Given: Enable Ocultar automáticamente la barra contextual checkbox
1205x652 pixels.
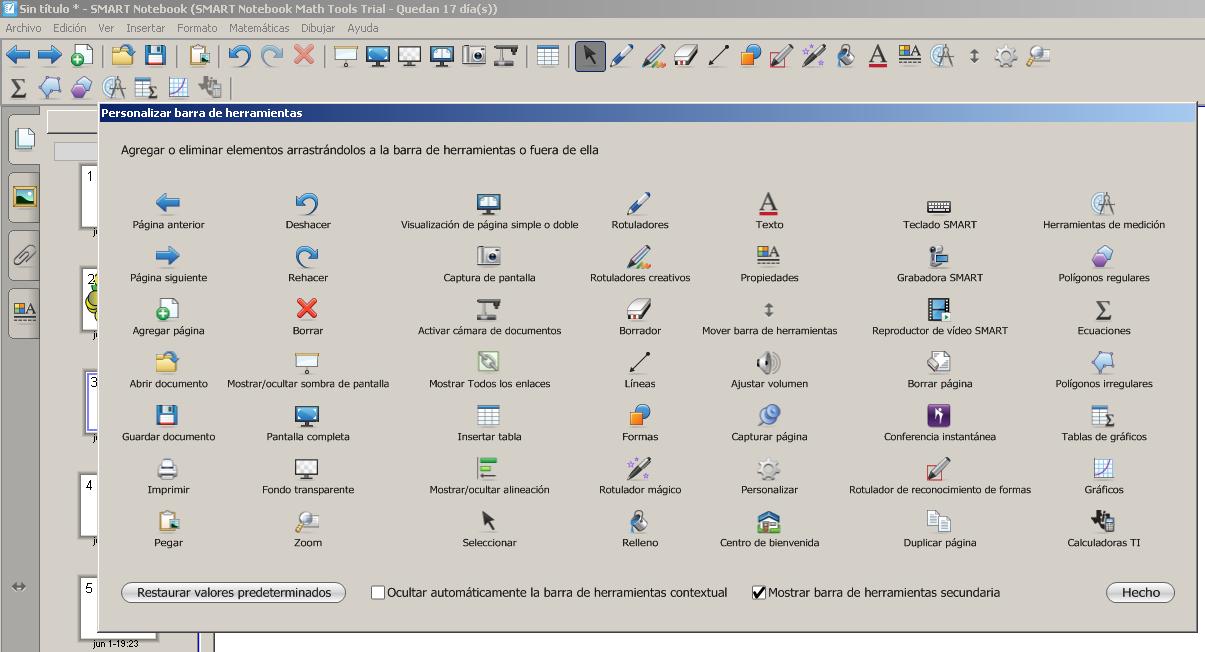Looking at the screenshot, I should point(378,593).
